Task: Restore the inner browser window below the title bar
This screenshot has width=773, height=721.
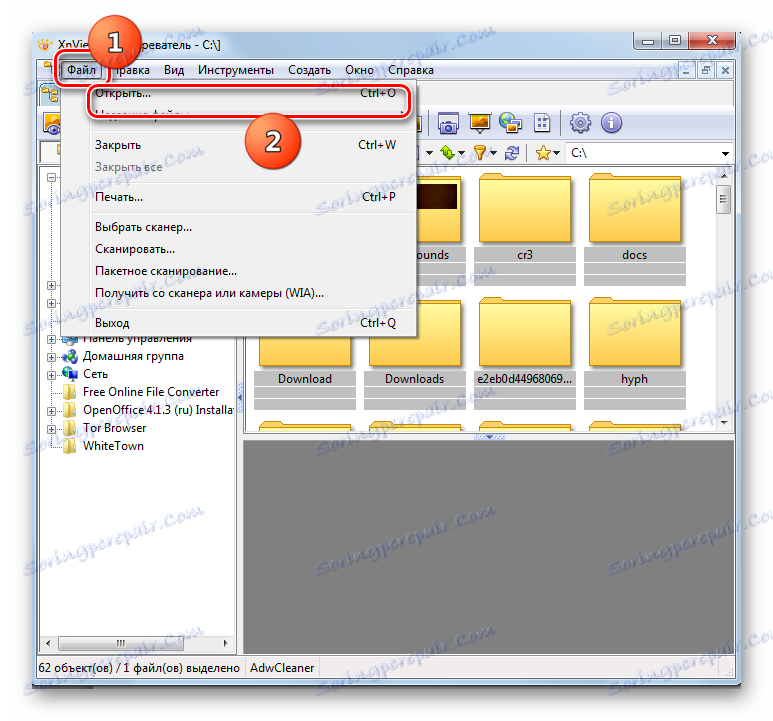Action: (x=706, y=70)
